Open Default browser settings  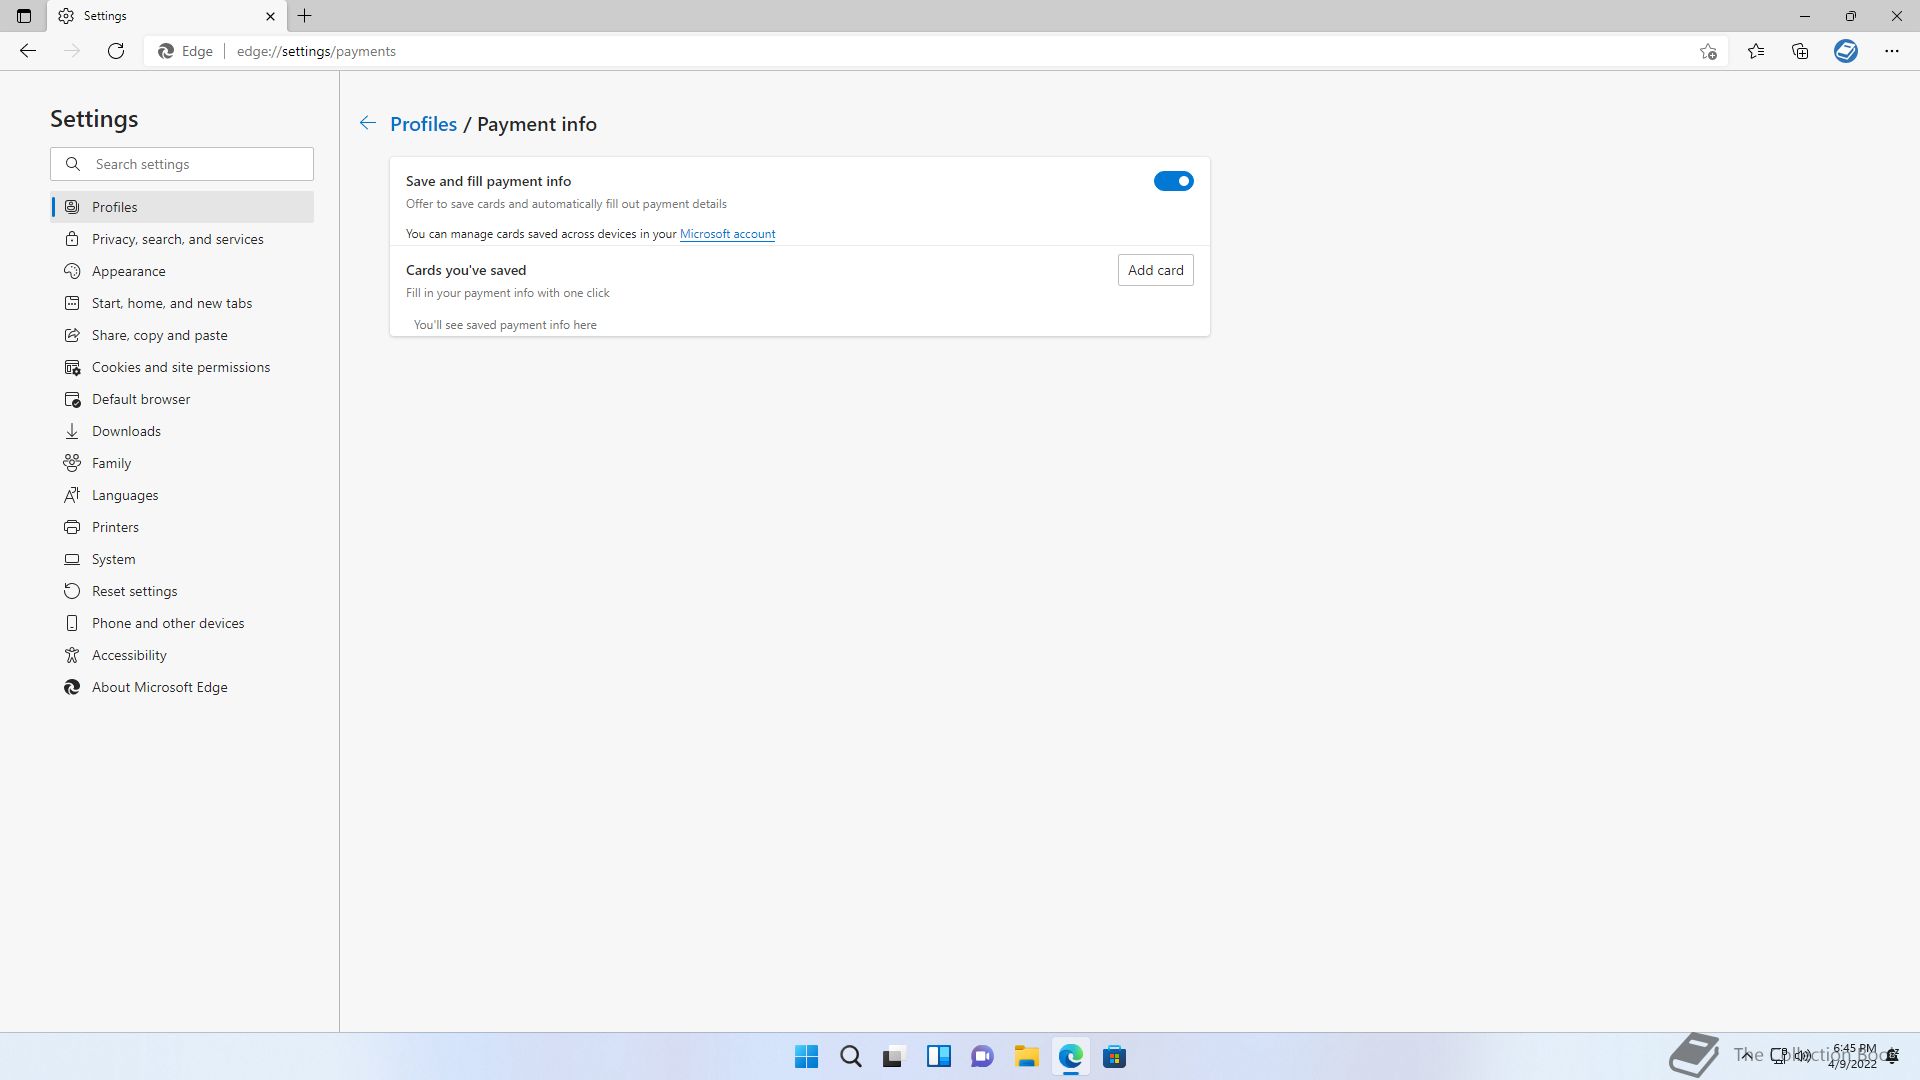182,399
